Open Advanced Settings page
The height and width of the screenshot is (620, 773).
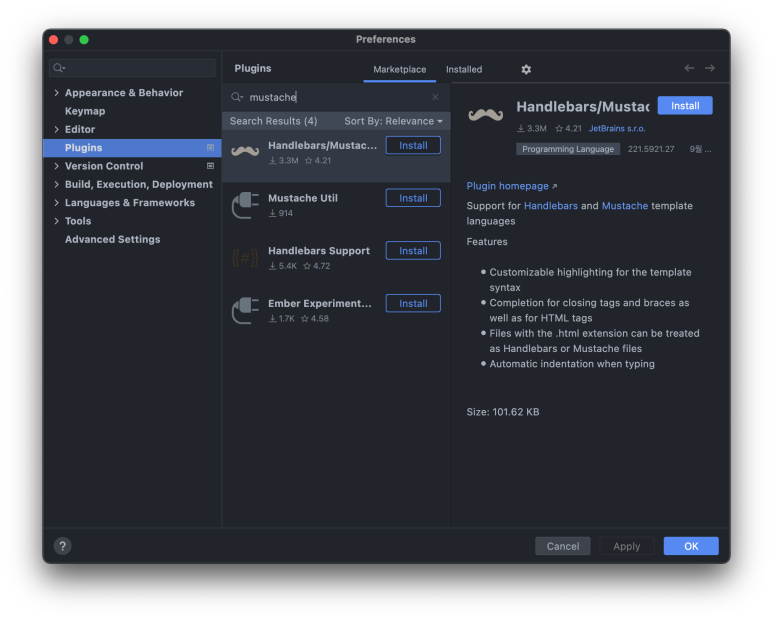(112, 239)
